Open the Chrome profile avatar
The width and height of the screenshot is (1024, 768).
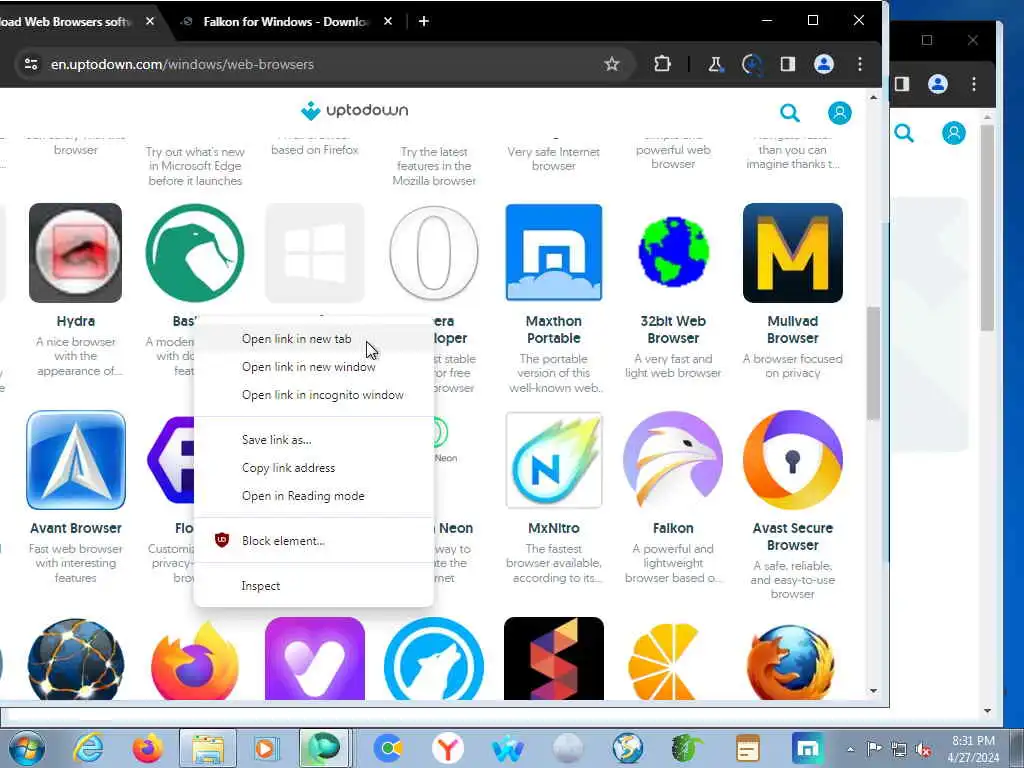(824, 64)
